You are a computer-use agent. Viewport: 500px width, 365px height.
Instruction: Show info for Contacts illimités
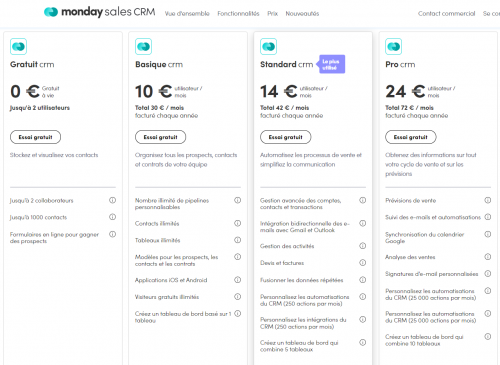238,223
